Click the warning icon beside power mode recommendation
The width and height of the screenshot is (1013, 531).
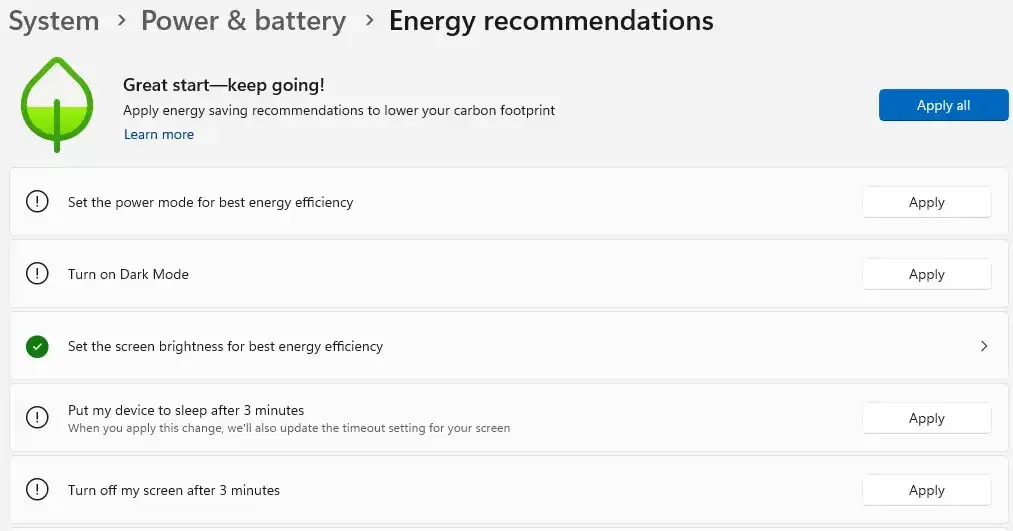pyautogui.click(x=37, y=202)
